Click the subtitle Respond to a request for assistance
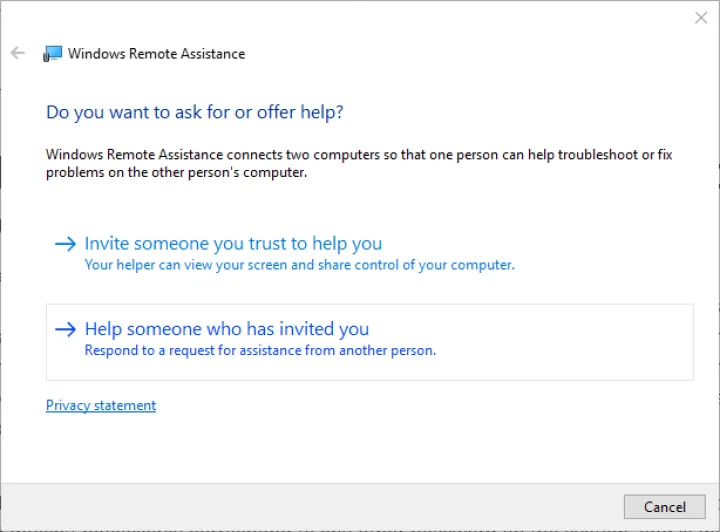The width and height of the screenshot is (720, 532). (260, 350)
